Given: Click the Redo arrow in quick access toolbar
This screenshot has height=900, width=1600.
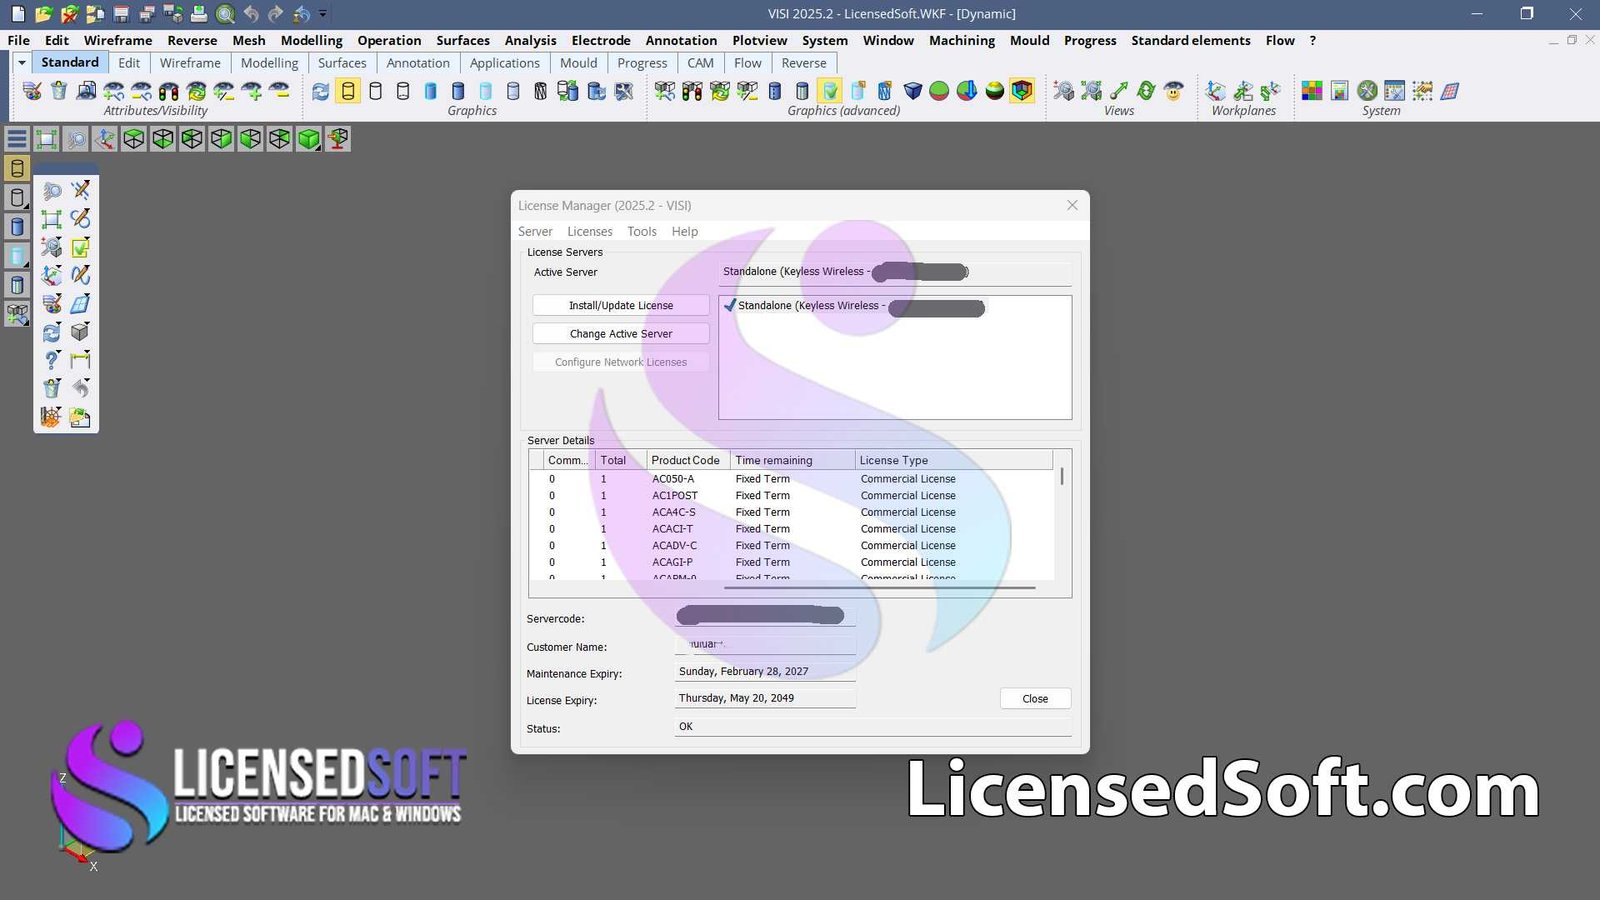Looking at the screenshot, I should pyautogui.click(x=275, y=14).
